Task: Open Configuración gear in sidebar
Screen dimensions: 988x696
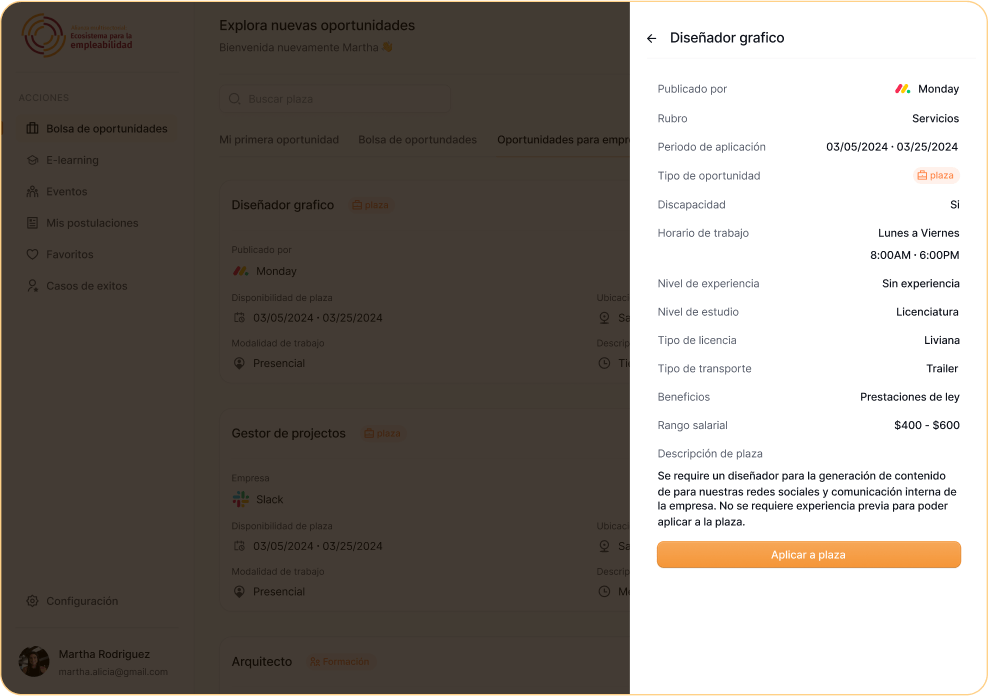Action: (x=33, y=601)
